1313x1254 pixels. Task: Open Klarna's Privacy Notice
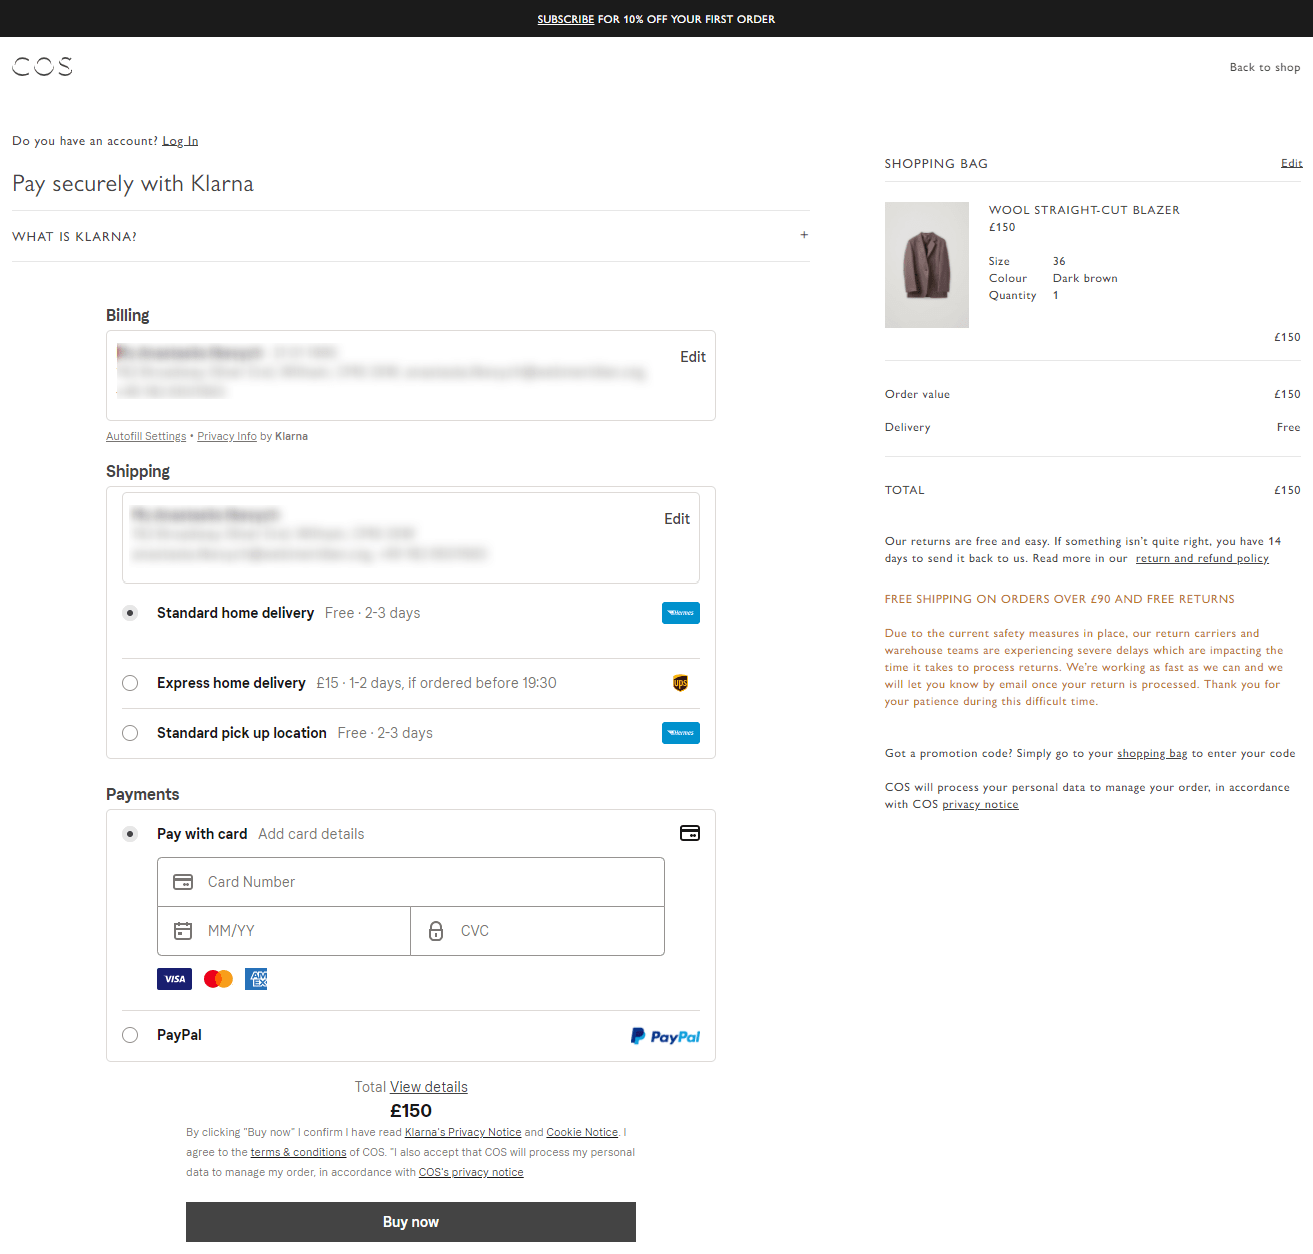(x=463, y=1132)
